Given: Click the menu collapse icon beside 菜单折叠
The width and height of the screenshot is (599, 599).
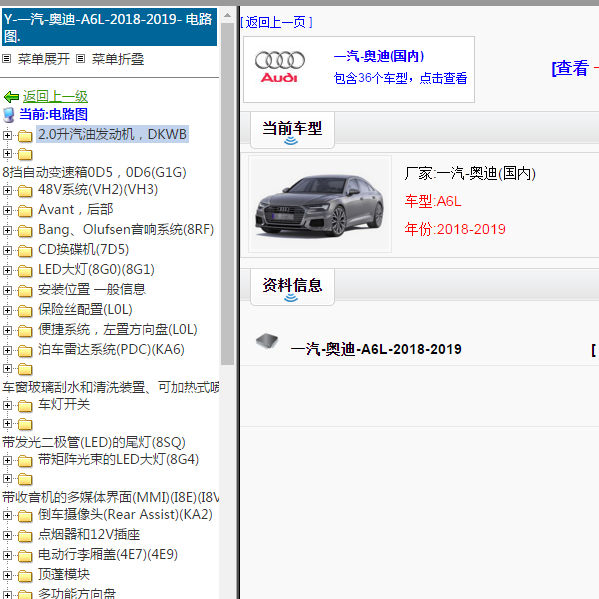Looking at the screenshot, I should point(80,58).
